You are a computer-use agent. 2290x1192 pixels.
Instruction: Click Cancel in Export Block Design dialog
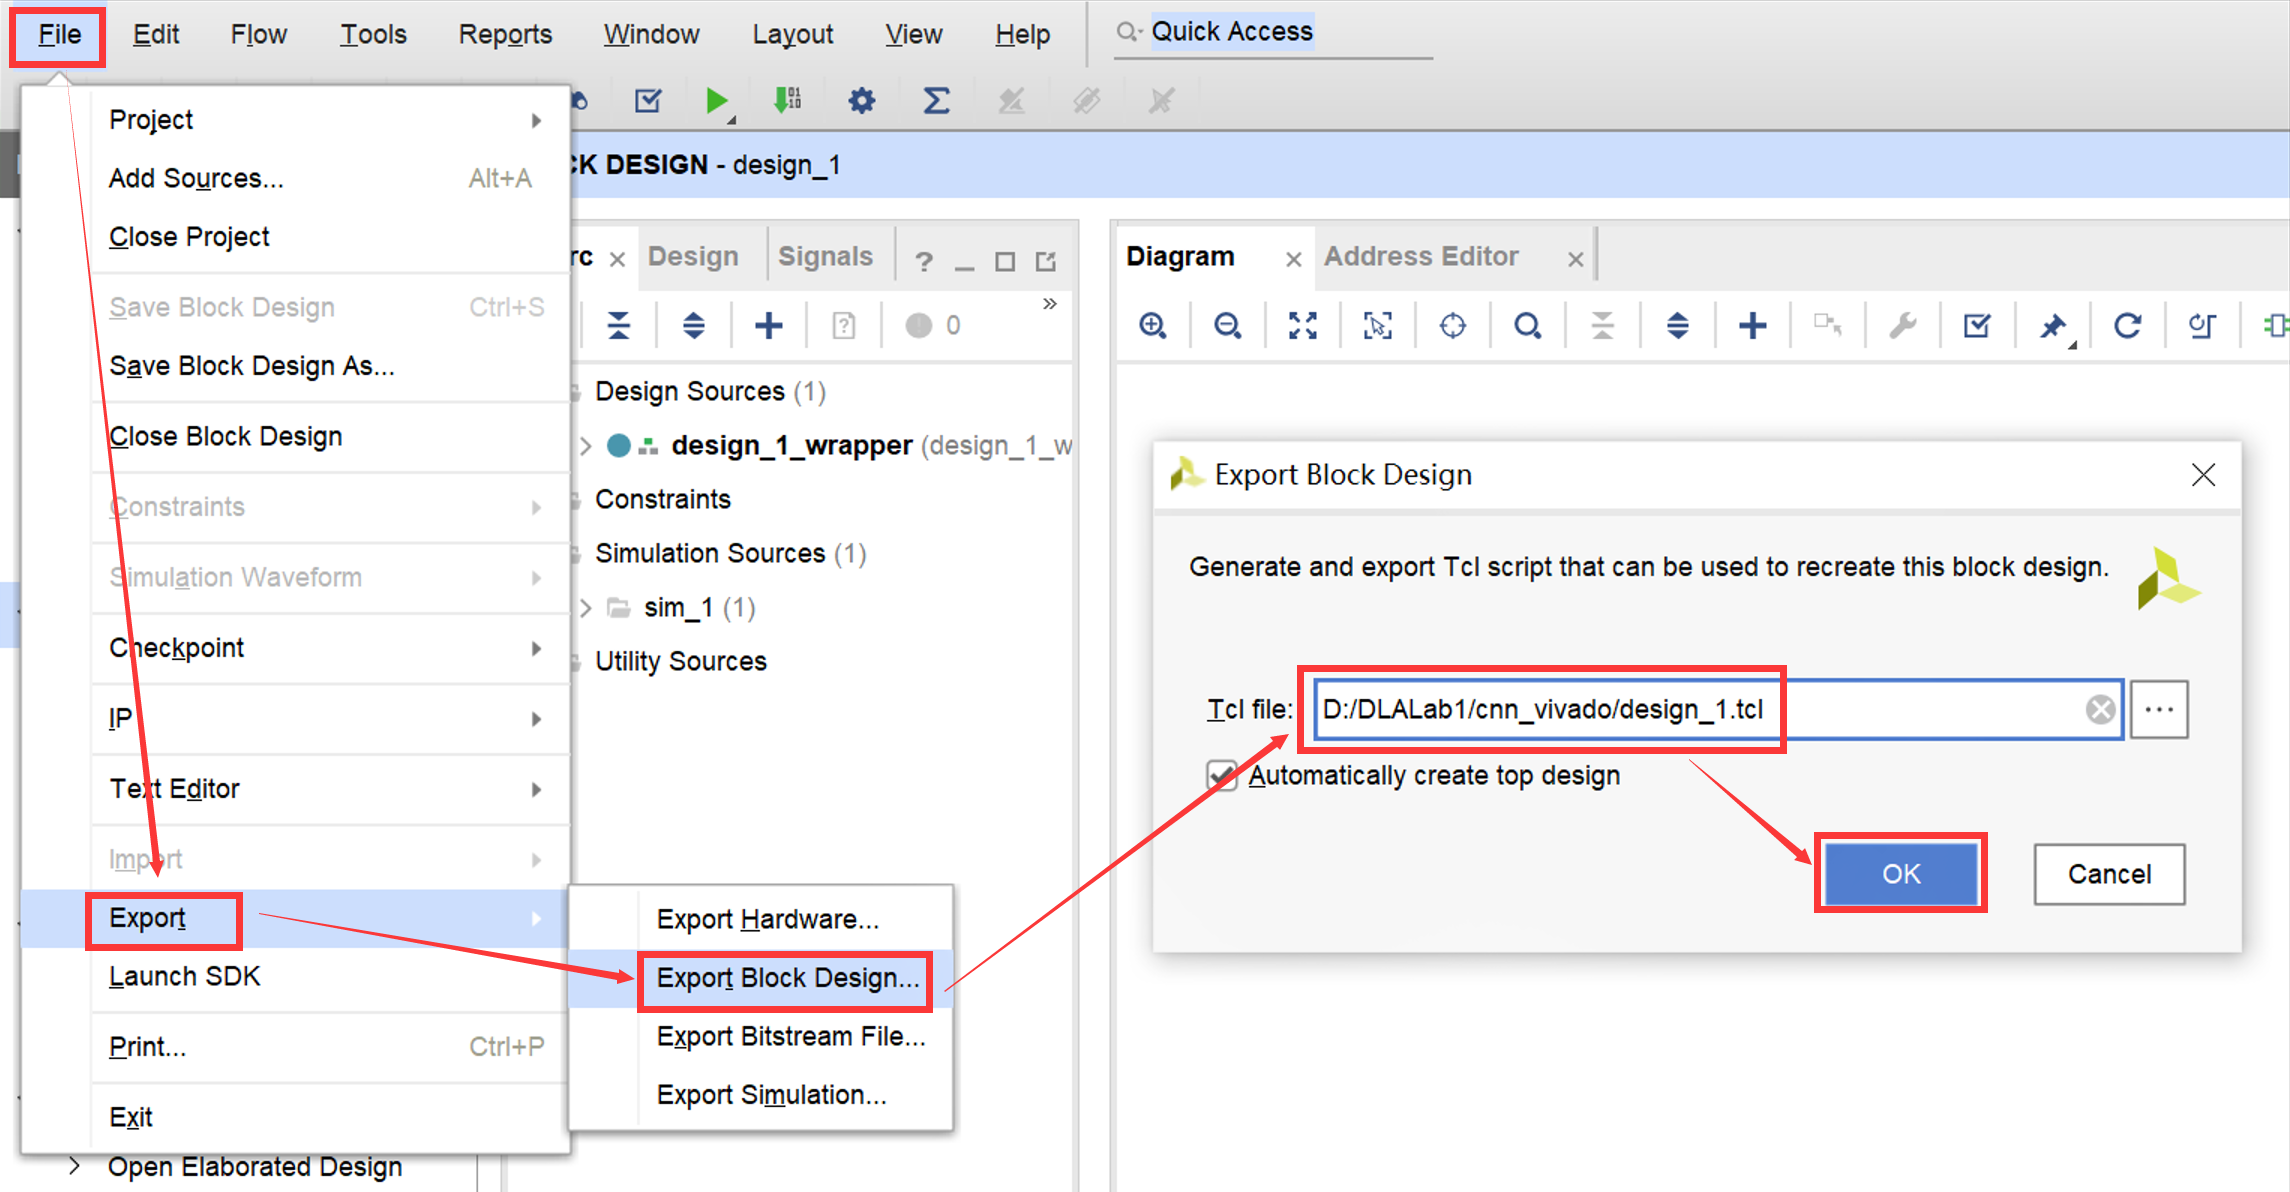(x=2108, y=874)
